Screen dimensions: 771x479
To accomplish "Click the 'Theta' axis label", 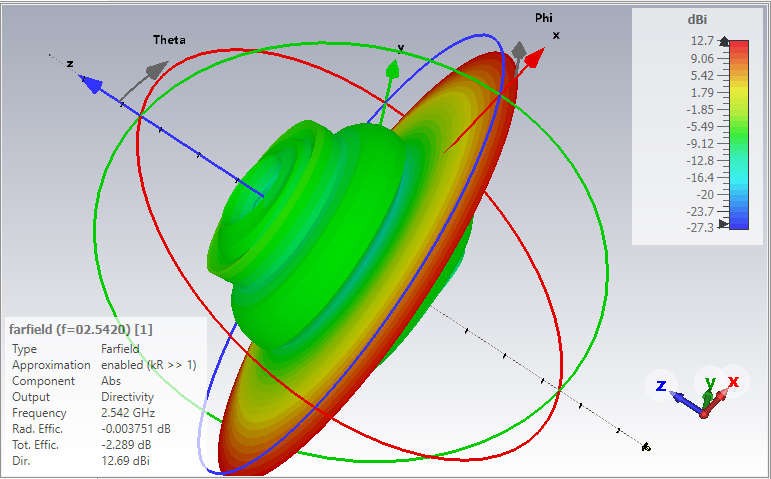I will click(169, 40).
